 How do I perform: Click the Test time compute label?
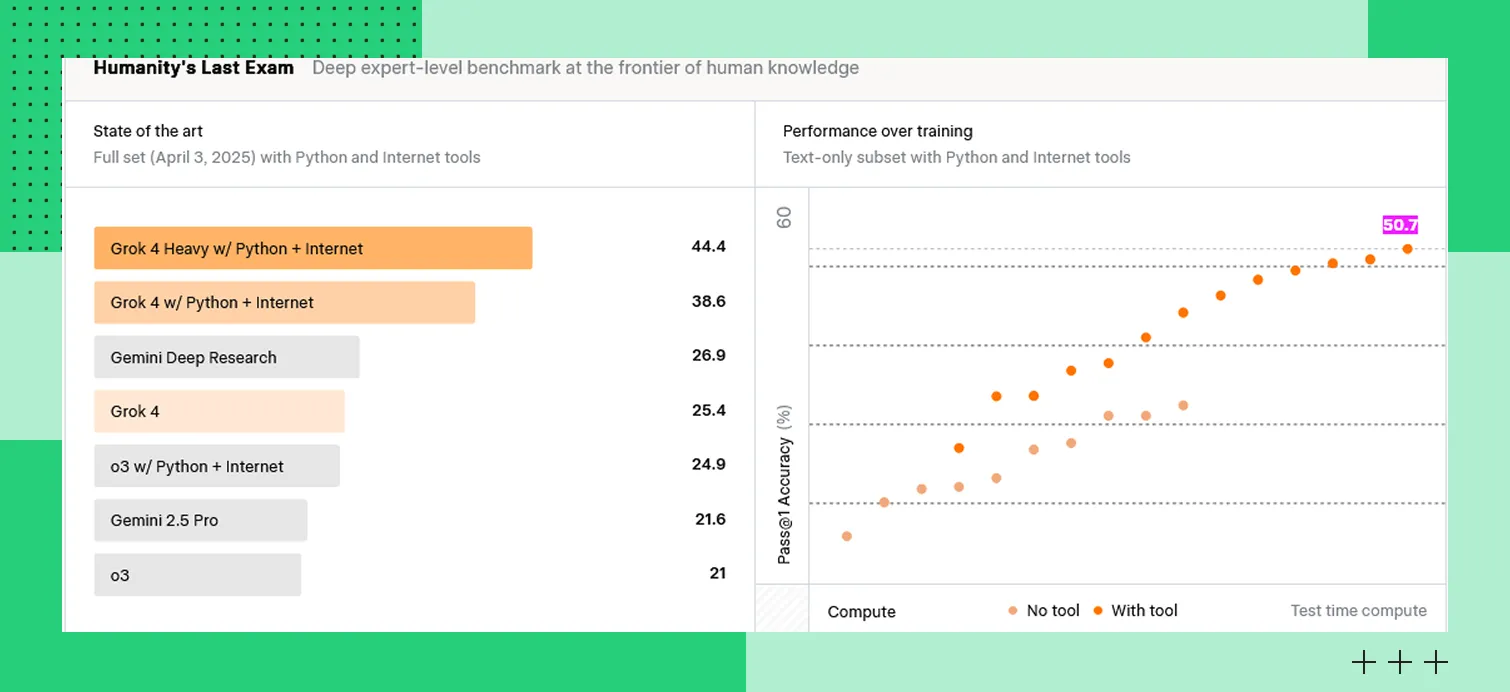click(x=1358, y=610)
